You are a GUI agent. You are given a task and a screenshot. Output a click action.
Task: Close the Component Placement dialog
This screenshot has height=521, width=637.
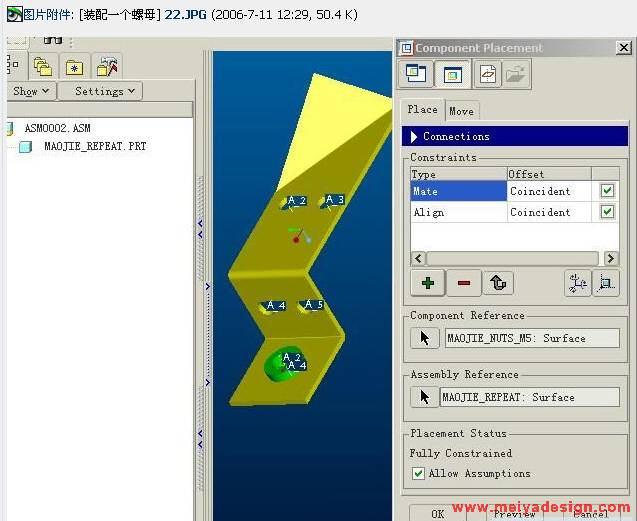point(623,48)
